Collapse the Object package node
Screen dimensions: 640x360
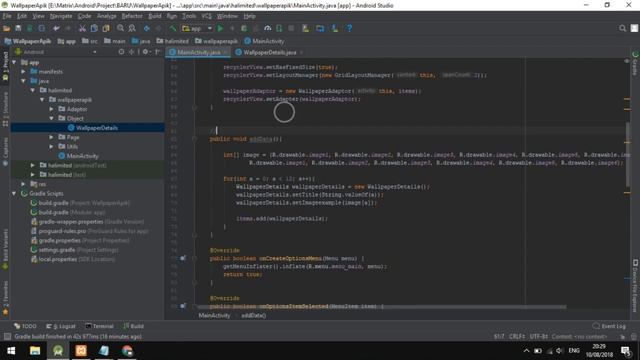tap(51, 118)
